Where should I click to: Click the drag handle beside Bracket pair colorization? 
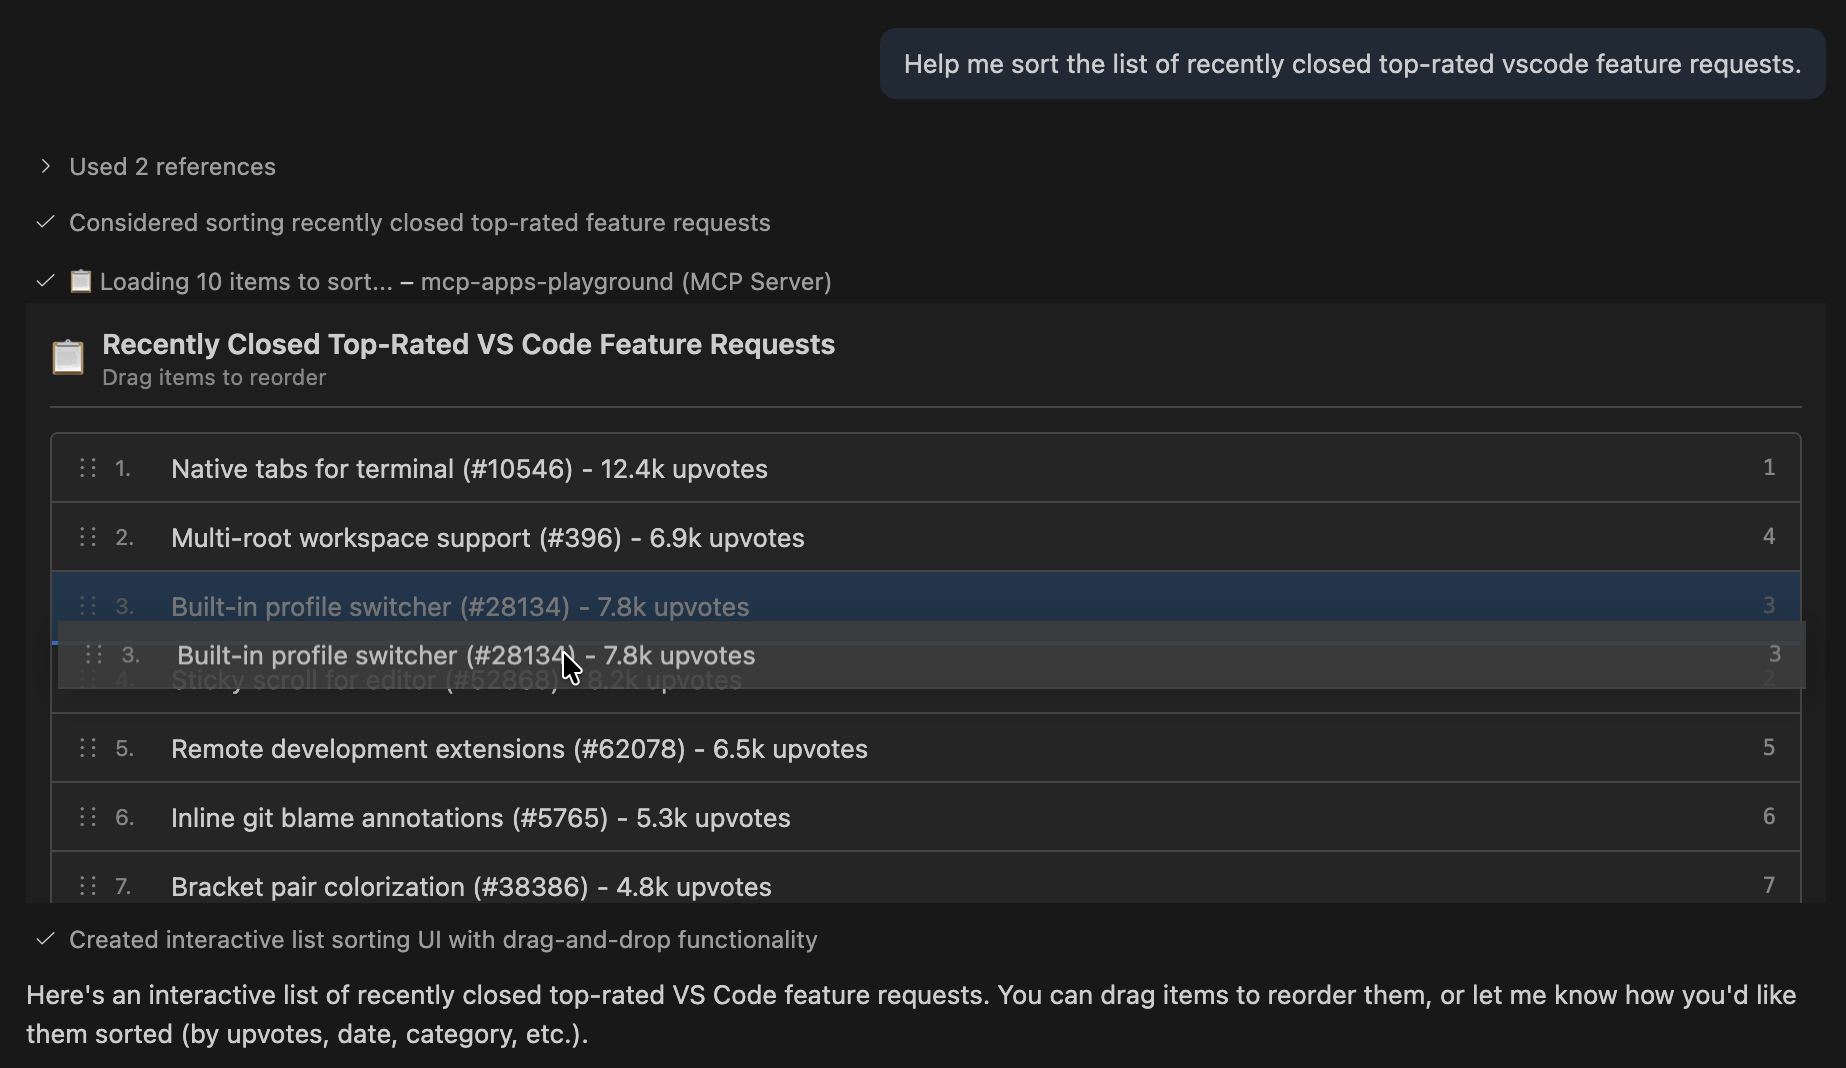[86, 886]
